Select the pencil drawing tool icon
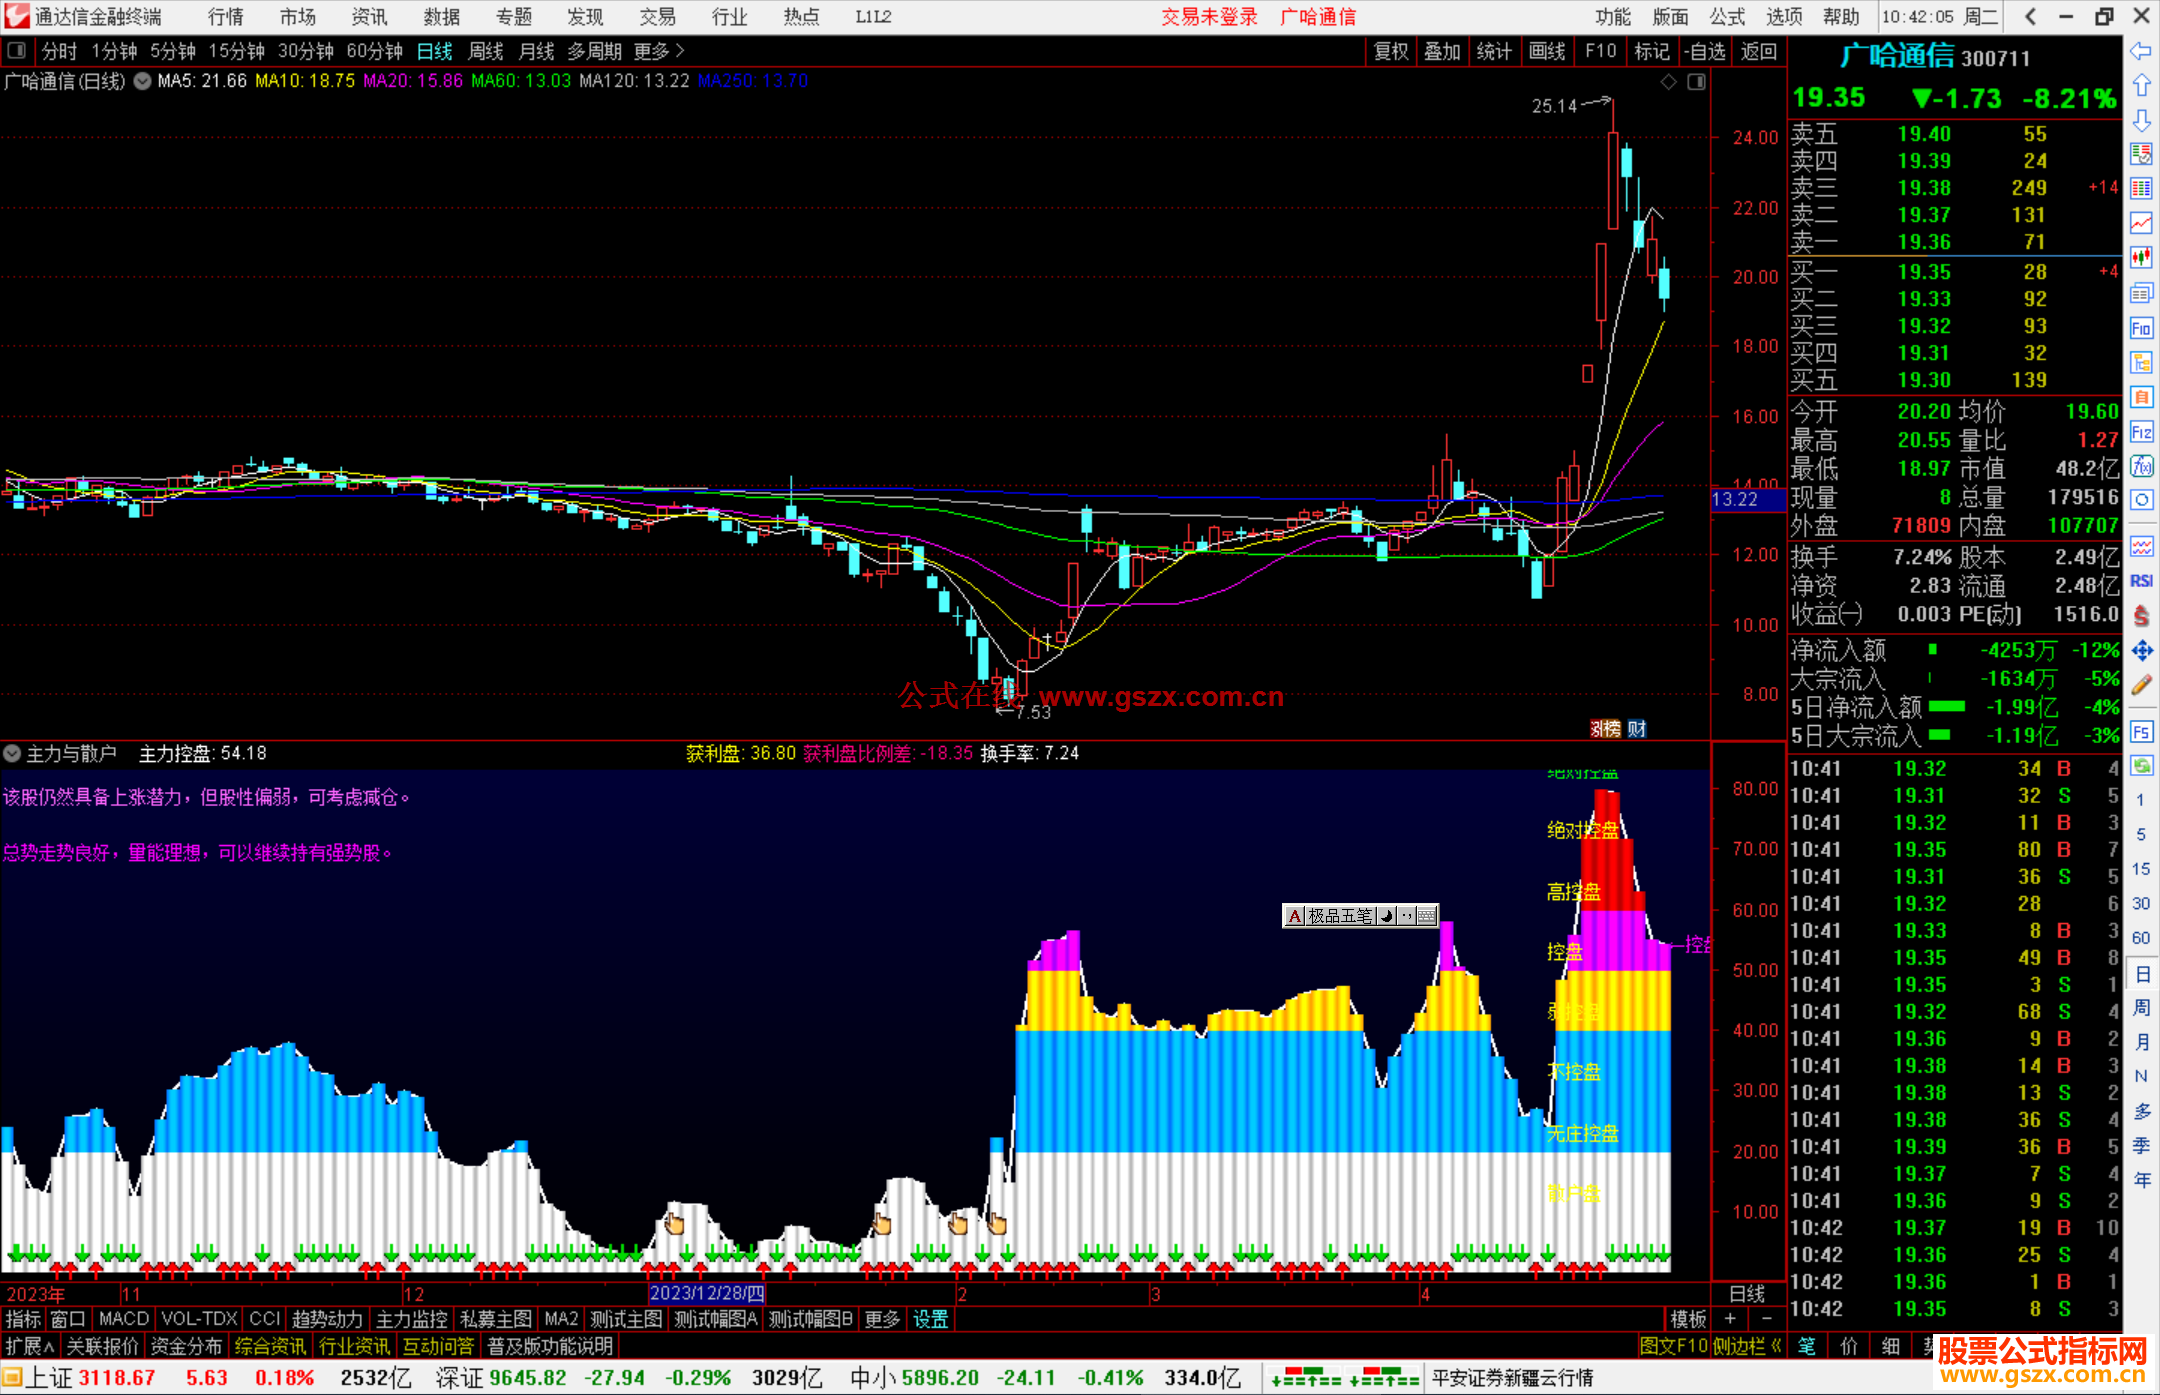This screenshot has width=2160, height=1395. pos(2141,685)
